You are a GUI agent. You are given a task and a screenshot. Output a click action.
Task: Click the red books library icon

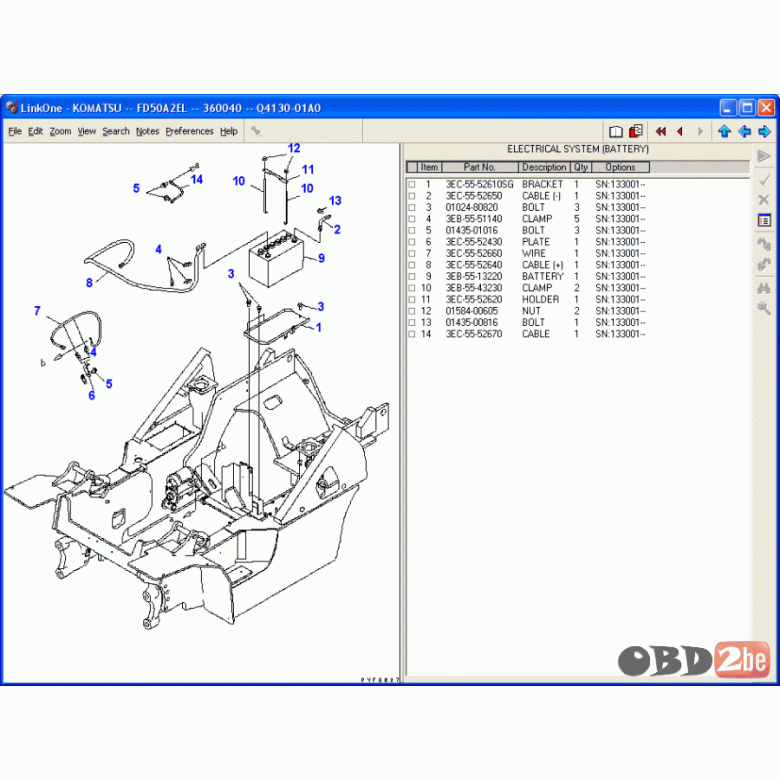click(x=635, y=131)
